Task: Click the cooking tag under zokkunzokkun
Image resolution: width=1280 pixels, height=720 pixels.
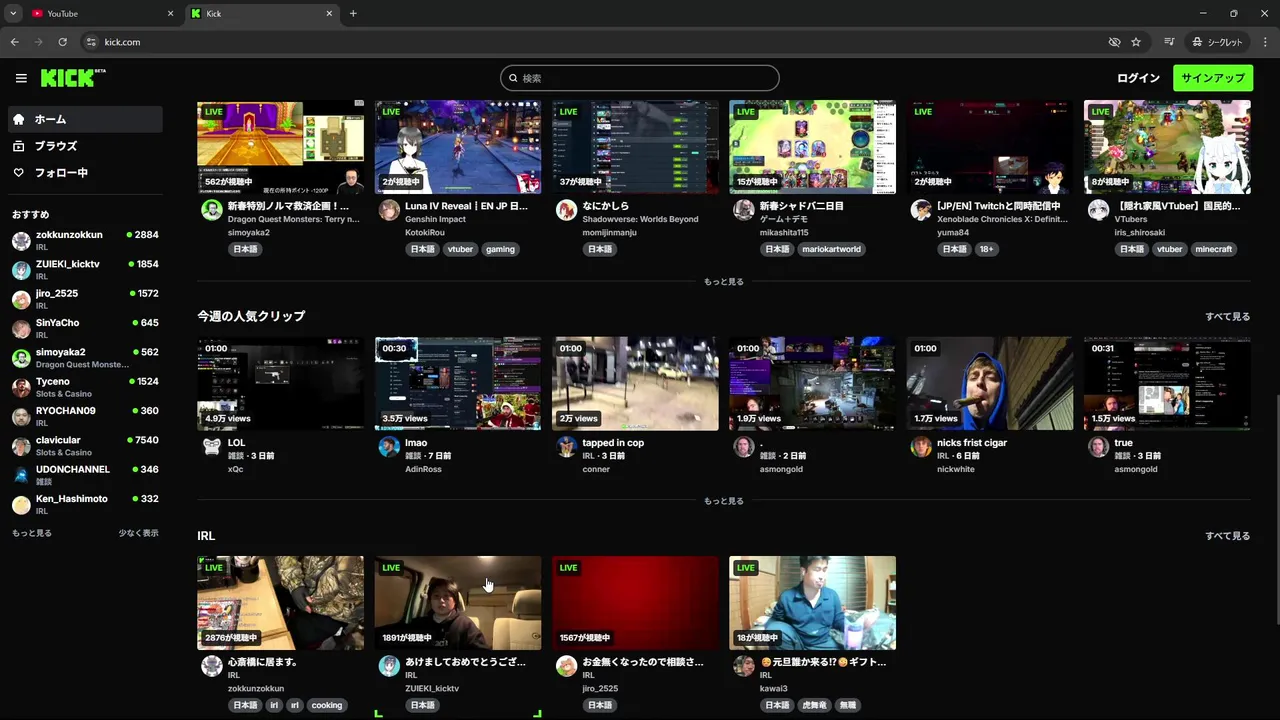Action: 327,705
